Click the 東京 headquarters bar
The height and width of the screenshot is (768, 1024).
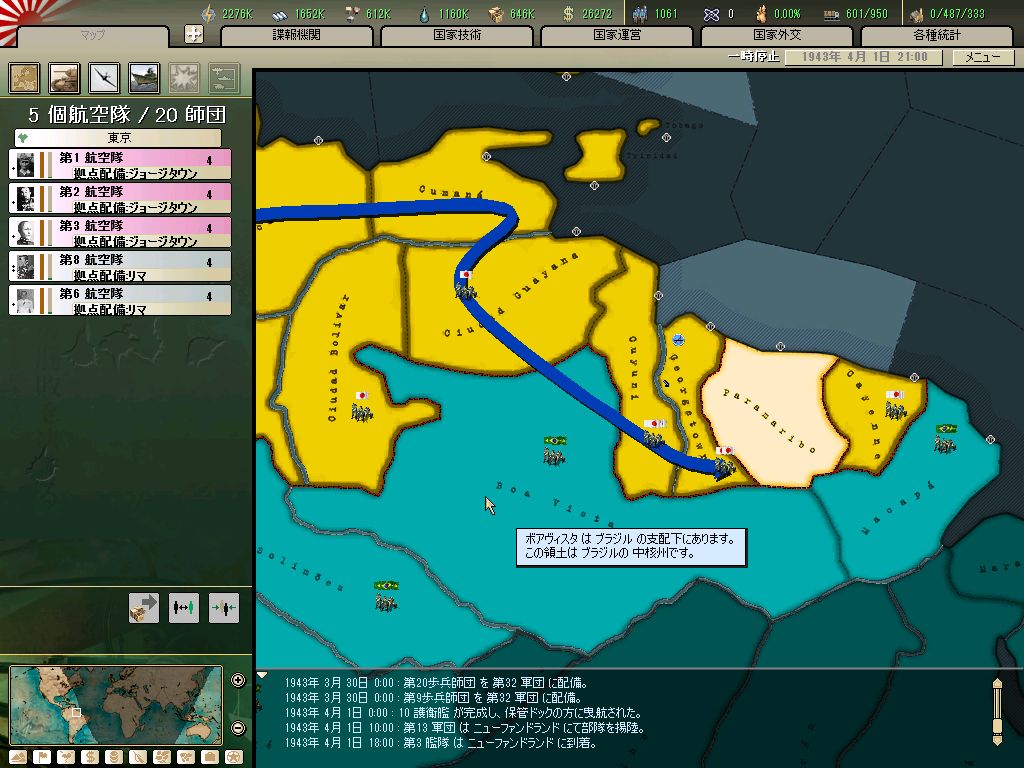point(118,138)
